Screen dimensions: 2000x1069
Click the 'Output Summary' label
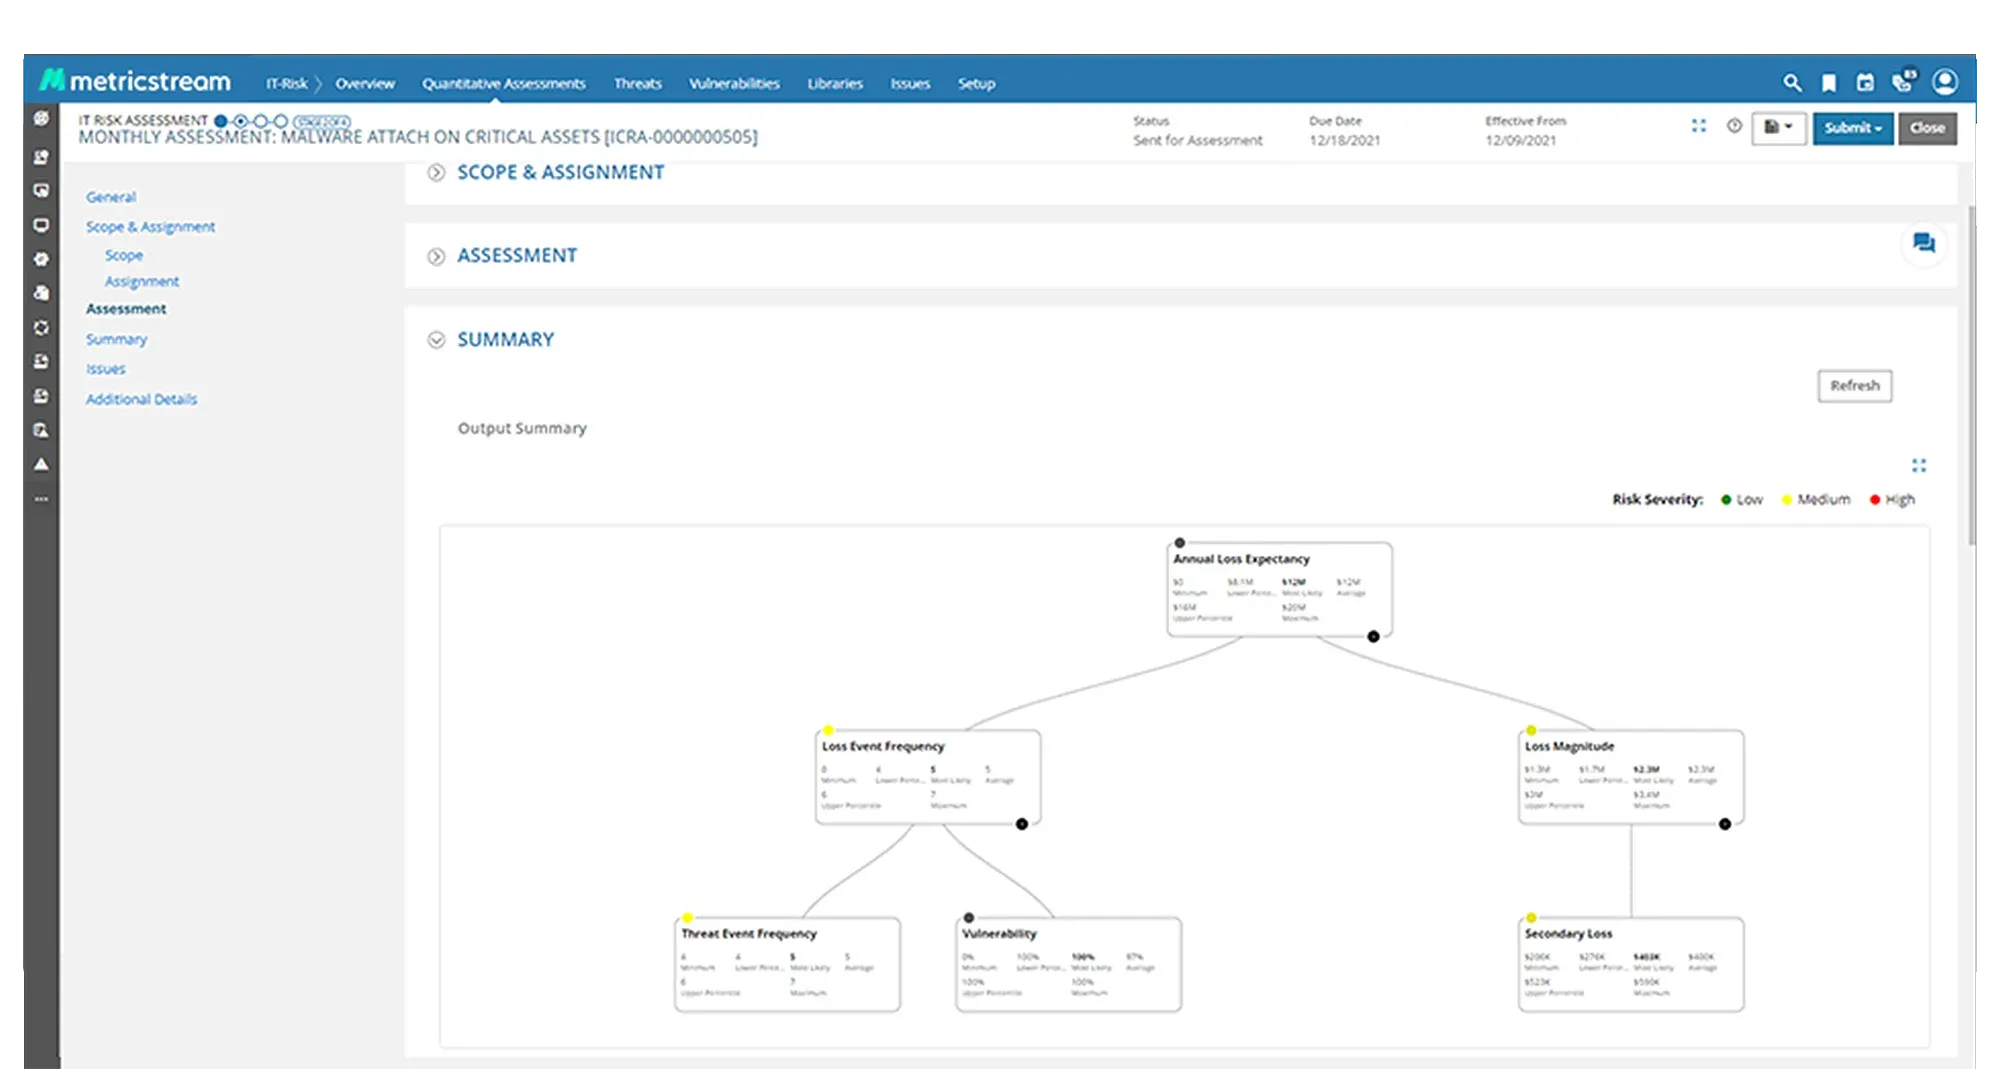tap(522, 428)
